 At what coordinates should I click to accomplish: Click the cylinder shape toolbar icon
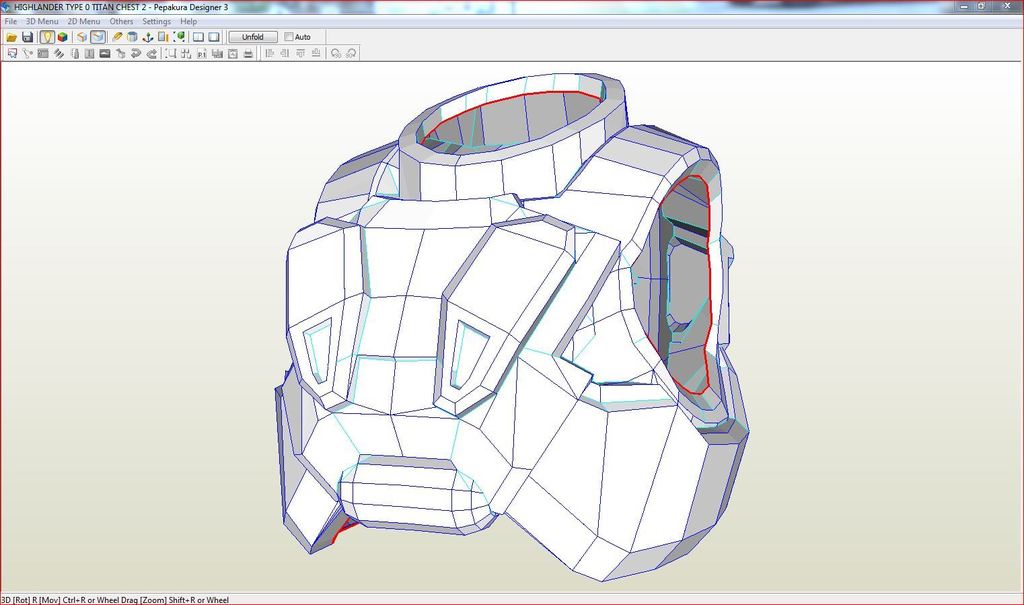pyautogui.click(x=132, y=37)
